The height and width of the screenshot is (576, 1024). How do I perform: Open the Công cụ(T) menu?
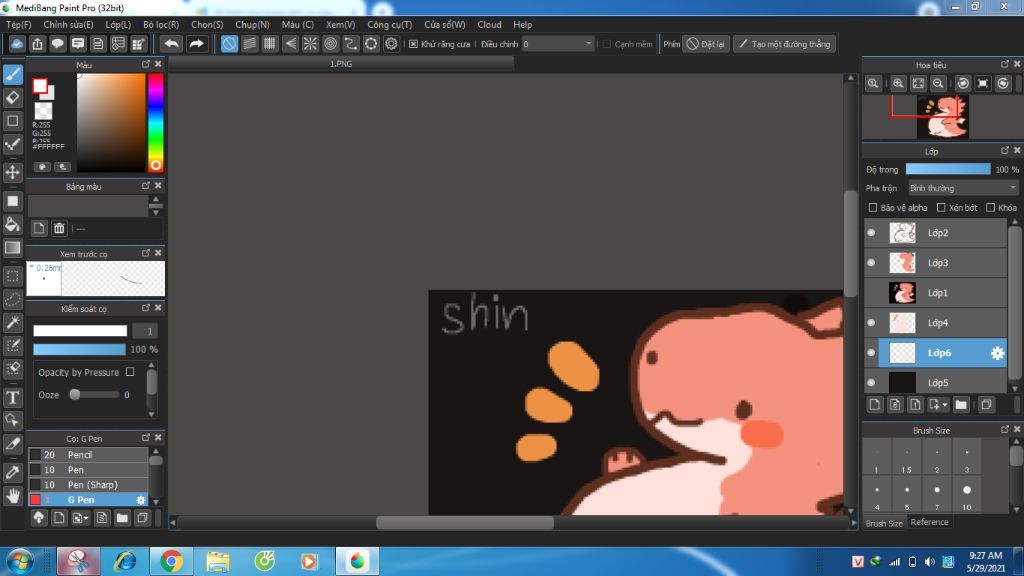[x=389, y=24]
